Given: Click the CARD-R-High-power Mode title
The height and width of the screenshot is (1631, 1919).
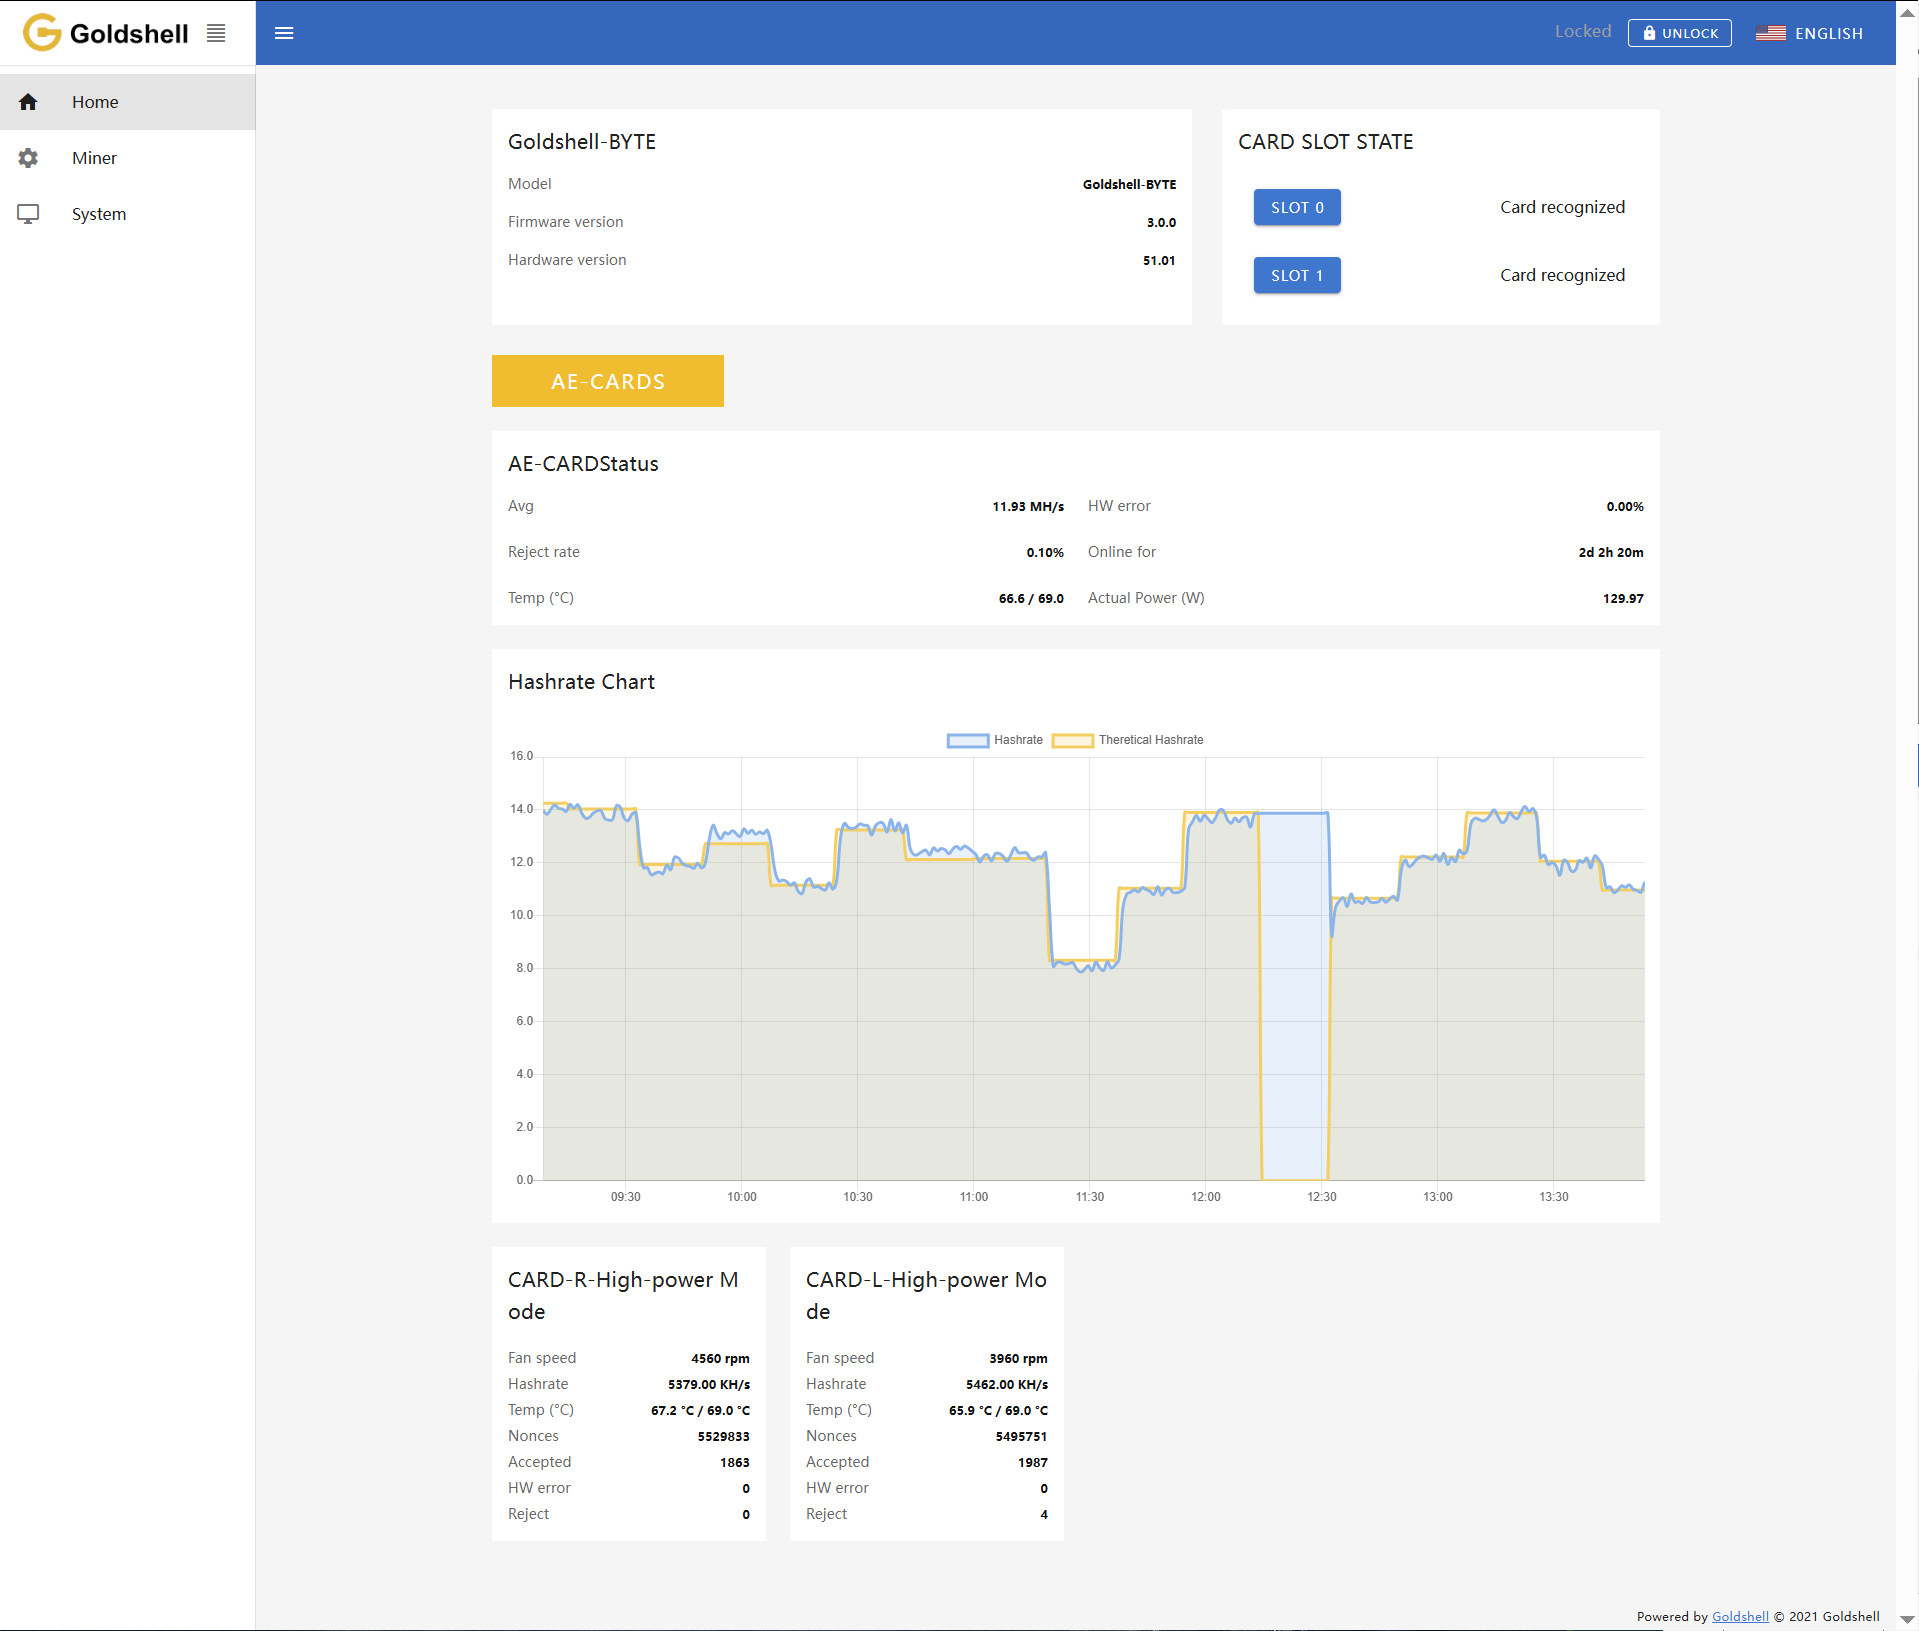Looking at the screenshot, I should click(623, 1296).
